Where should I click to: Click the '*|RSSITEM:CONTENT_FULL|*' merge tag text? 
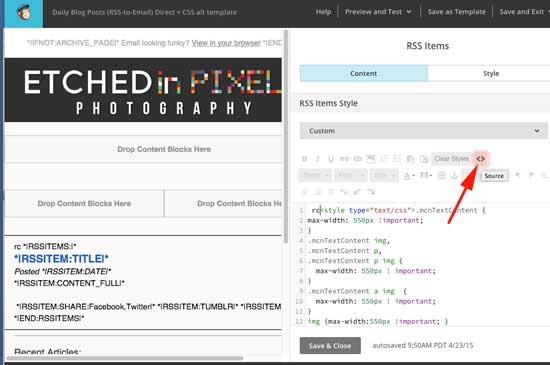point(69,283)
